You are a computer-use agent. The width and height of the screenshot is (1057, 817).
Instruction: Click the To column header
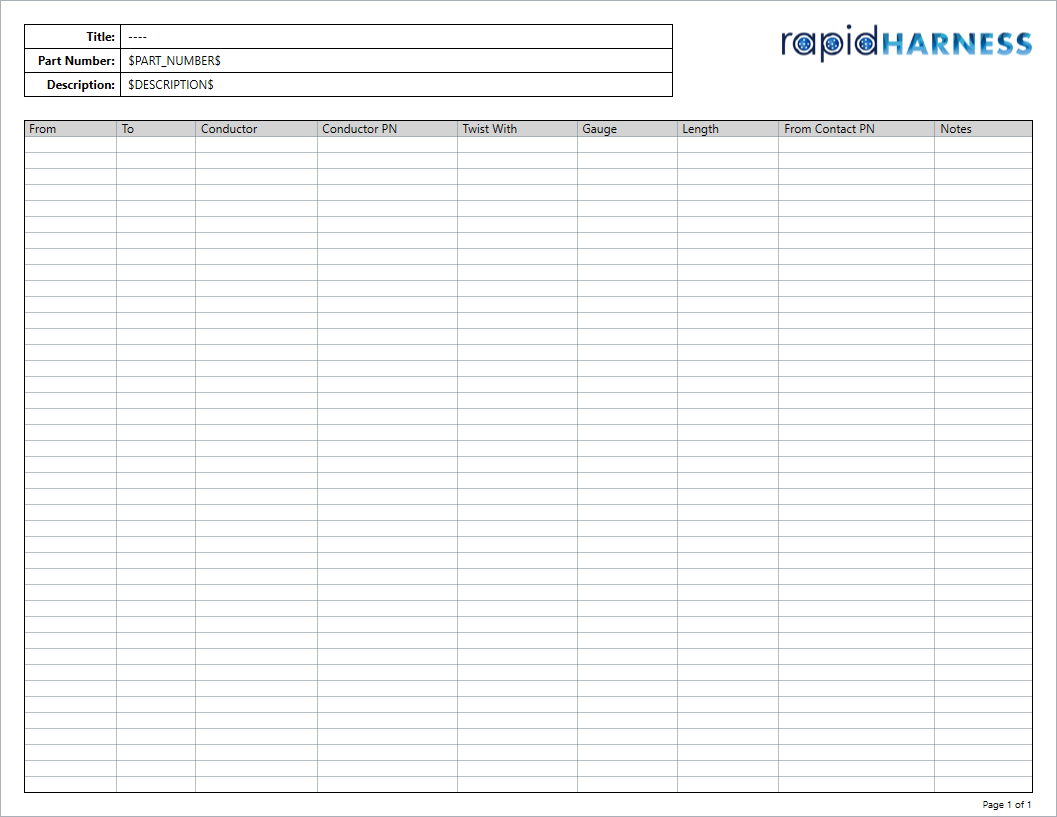155,129
